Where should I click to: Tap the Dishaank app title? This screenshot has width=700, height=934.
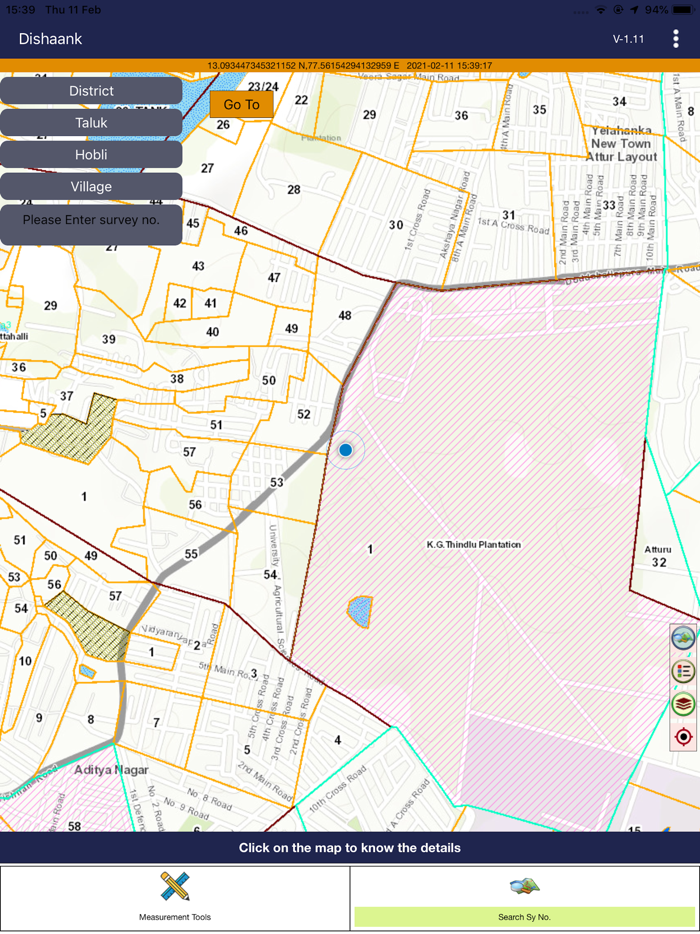click(x=50, y=39)
